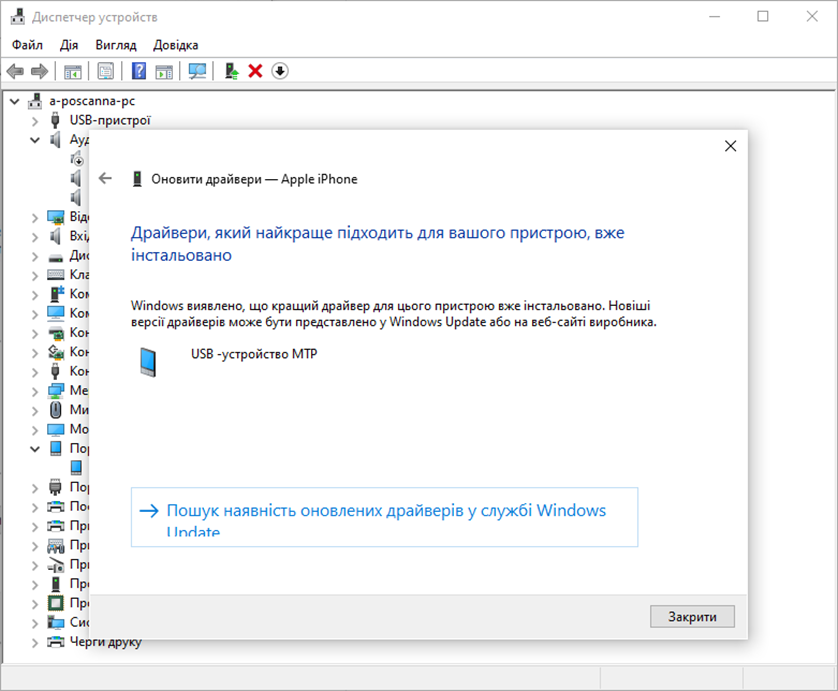Toggle the Show/Hide Console Tree toolbar icon
Screen dimensions: 838x691
click(73, 71)
